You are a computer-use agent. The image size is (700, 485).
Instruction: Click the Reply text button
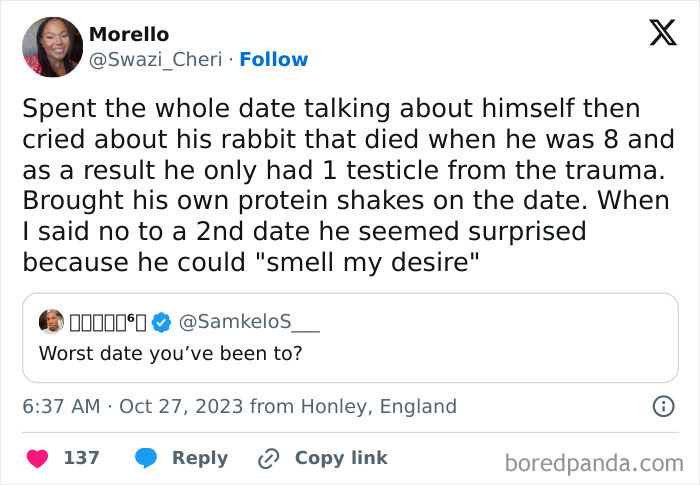coord(200,458)
